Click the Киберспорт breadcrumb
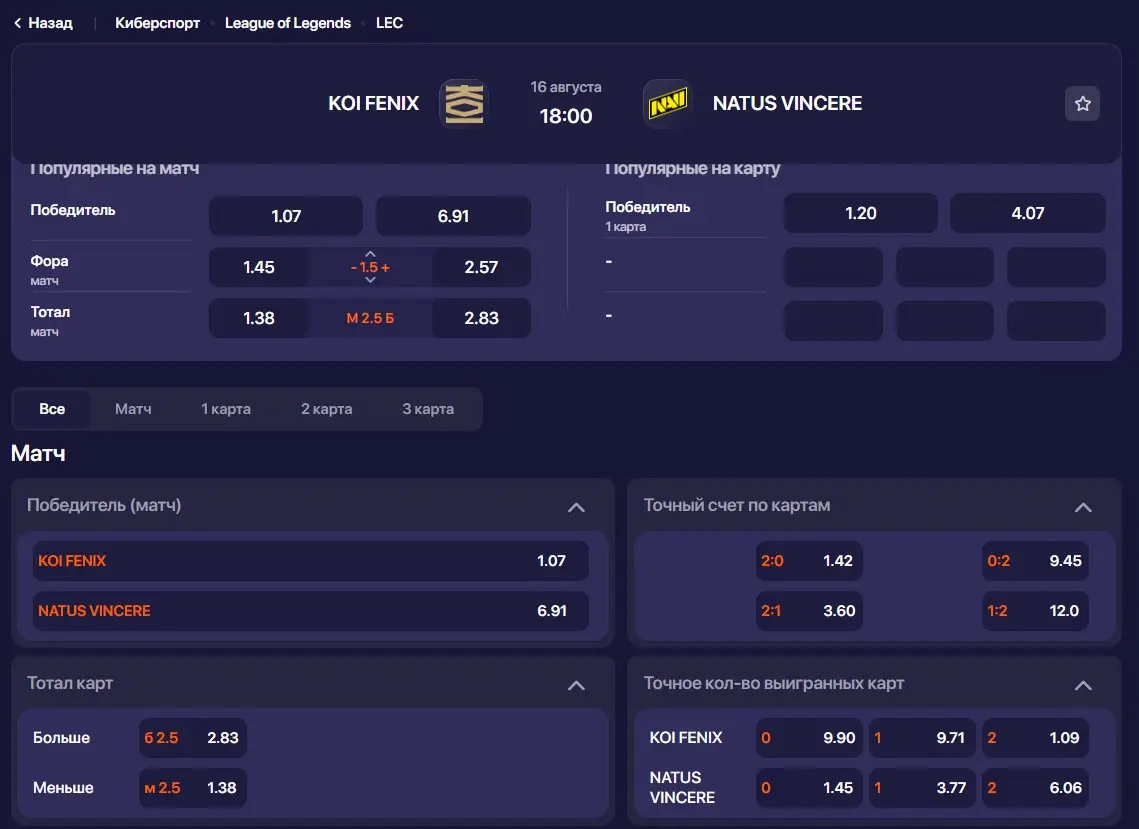The image size is (1139, 829). pos(157,22)
